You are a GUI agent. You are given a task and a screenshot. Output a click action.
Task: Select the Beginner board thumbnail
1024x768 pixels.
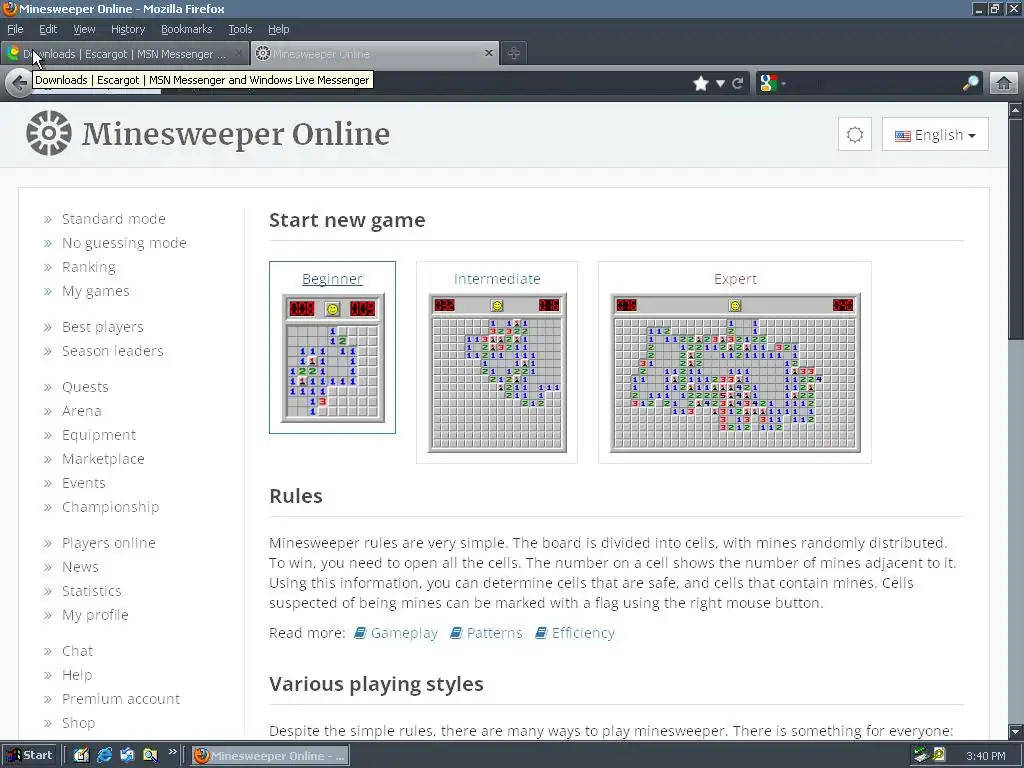tap(332, 359)
